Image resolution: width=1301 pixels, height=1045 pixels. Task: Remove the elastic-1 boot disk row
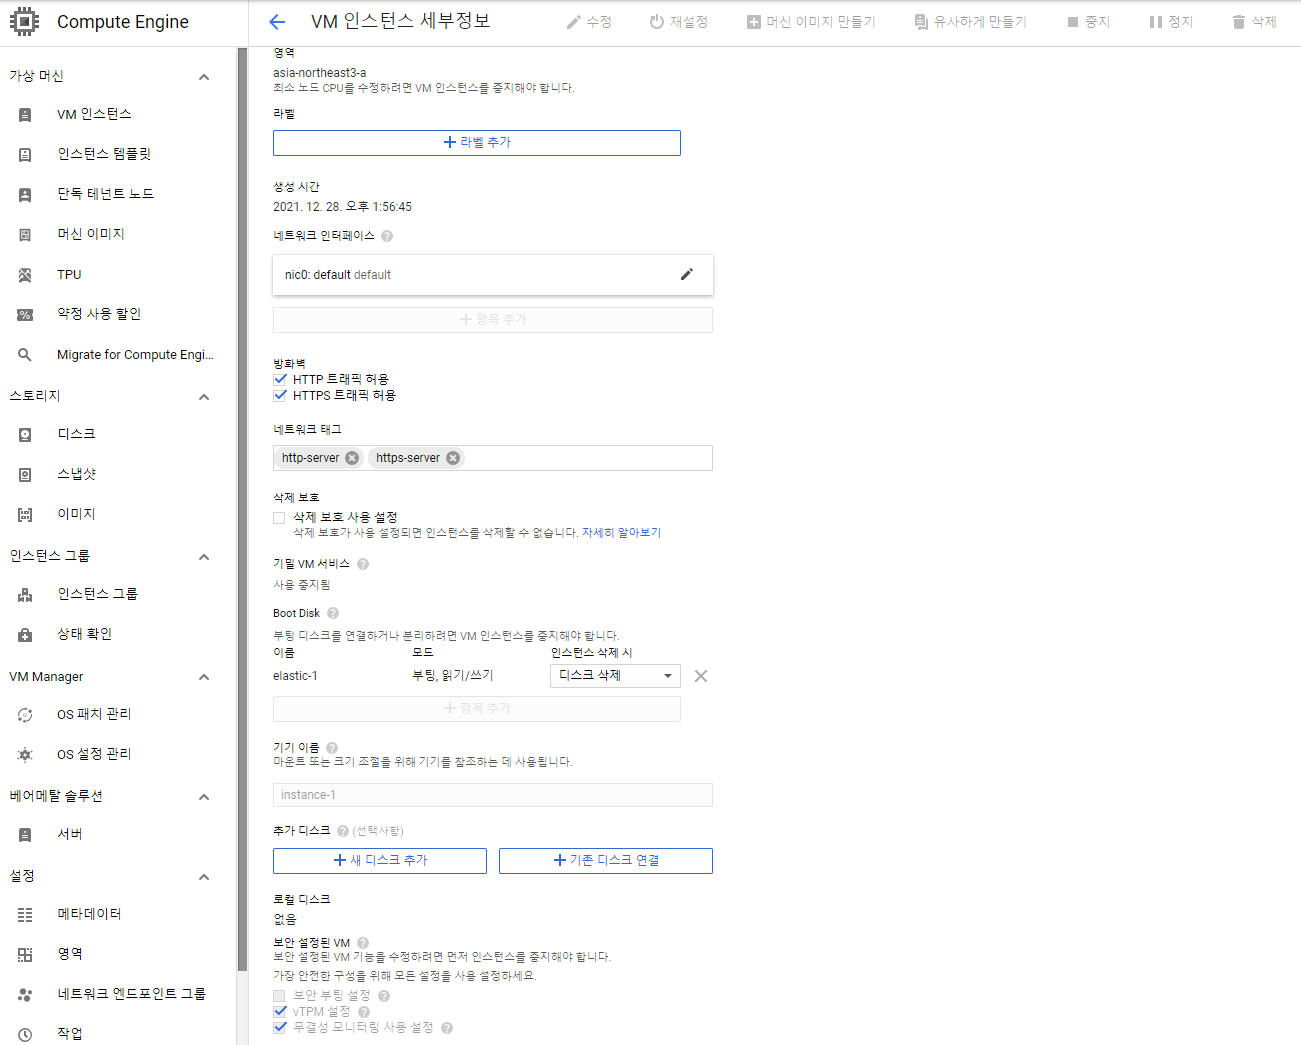pyautogui.click(x=701, y=676)
